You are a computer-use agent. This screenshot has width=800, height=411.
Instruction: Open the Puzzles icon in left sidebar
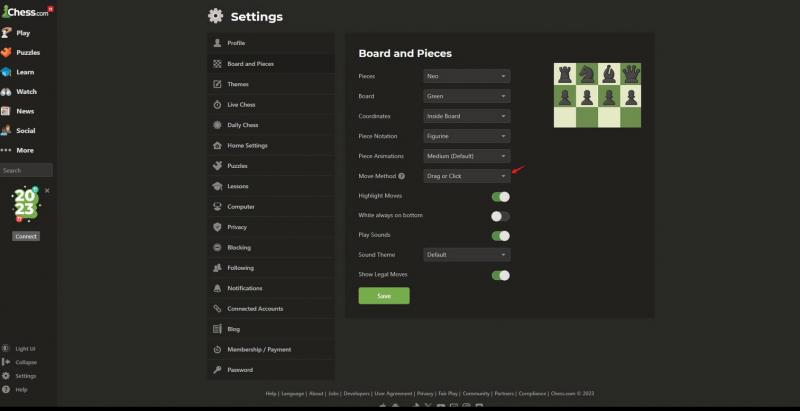(7, 52)
